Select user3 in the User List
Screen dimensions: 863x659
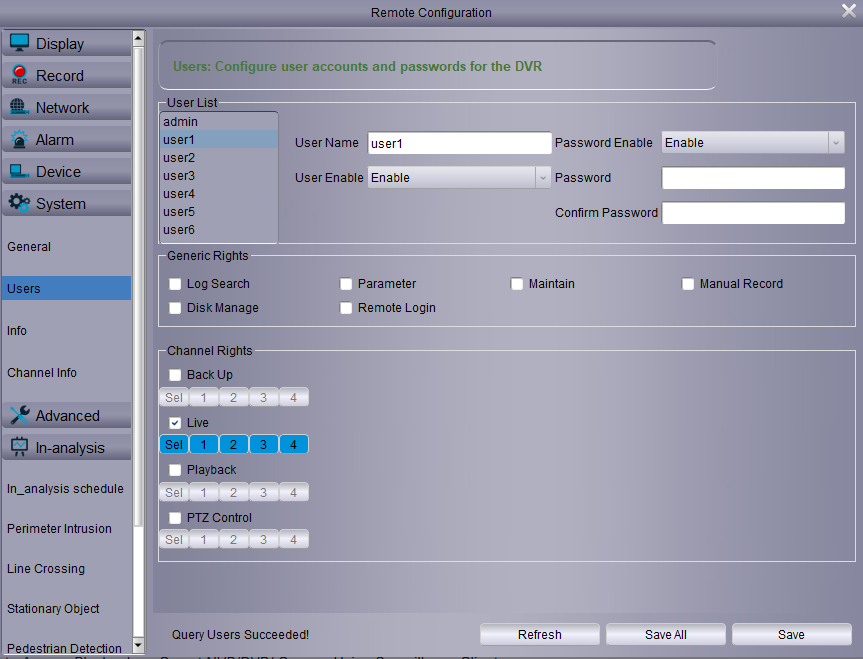coord(179,176)
